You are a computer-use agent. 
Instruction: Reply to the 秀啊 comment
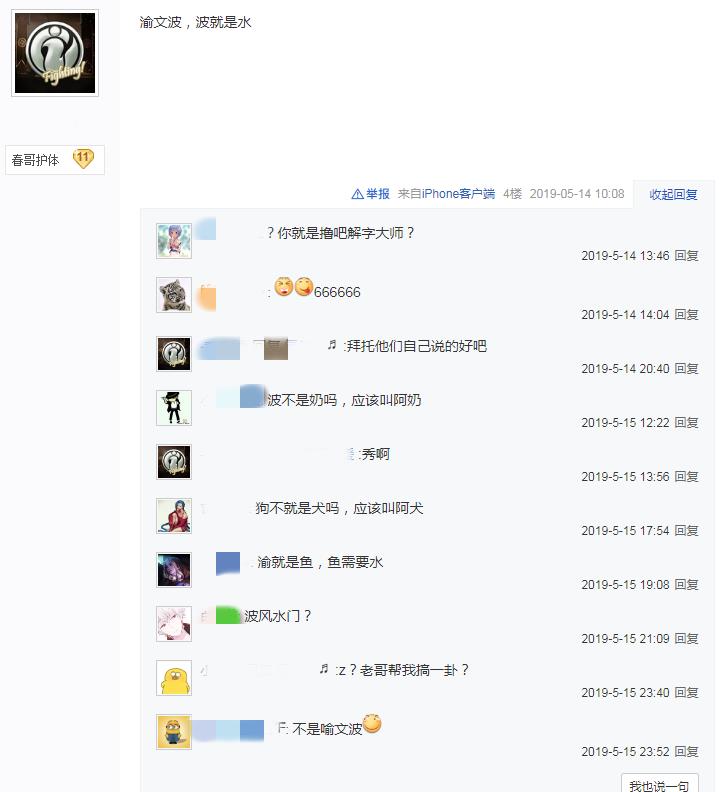(687, 476)
